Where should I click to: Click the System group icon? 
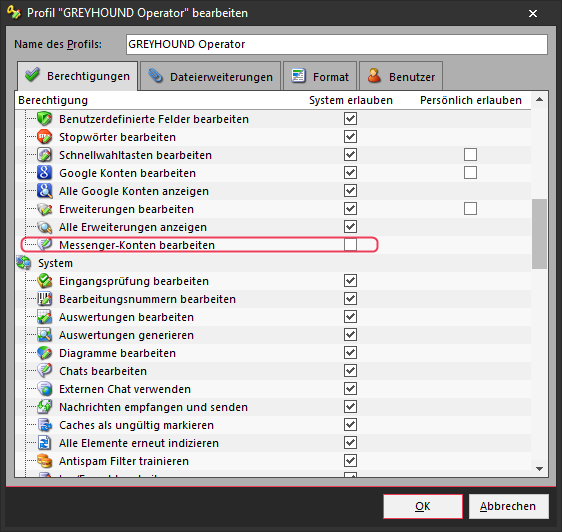click(x=24, y=263)
